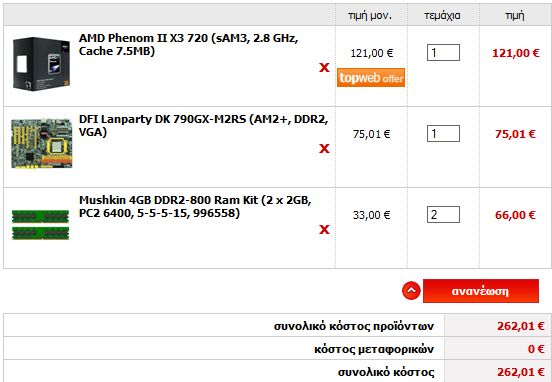Click the red circular up-arrow icon beside ανανέωση
The image size is (552, 382).
pyautogui.click(x=411, y=291)
